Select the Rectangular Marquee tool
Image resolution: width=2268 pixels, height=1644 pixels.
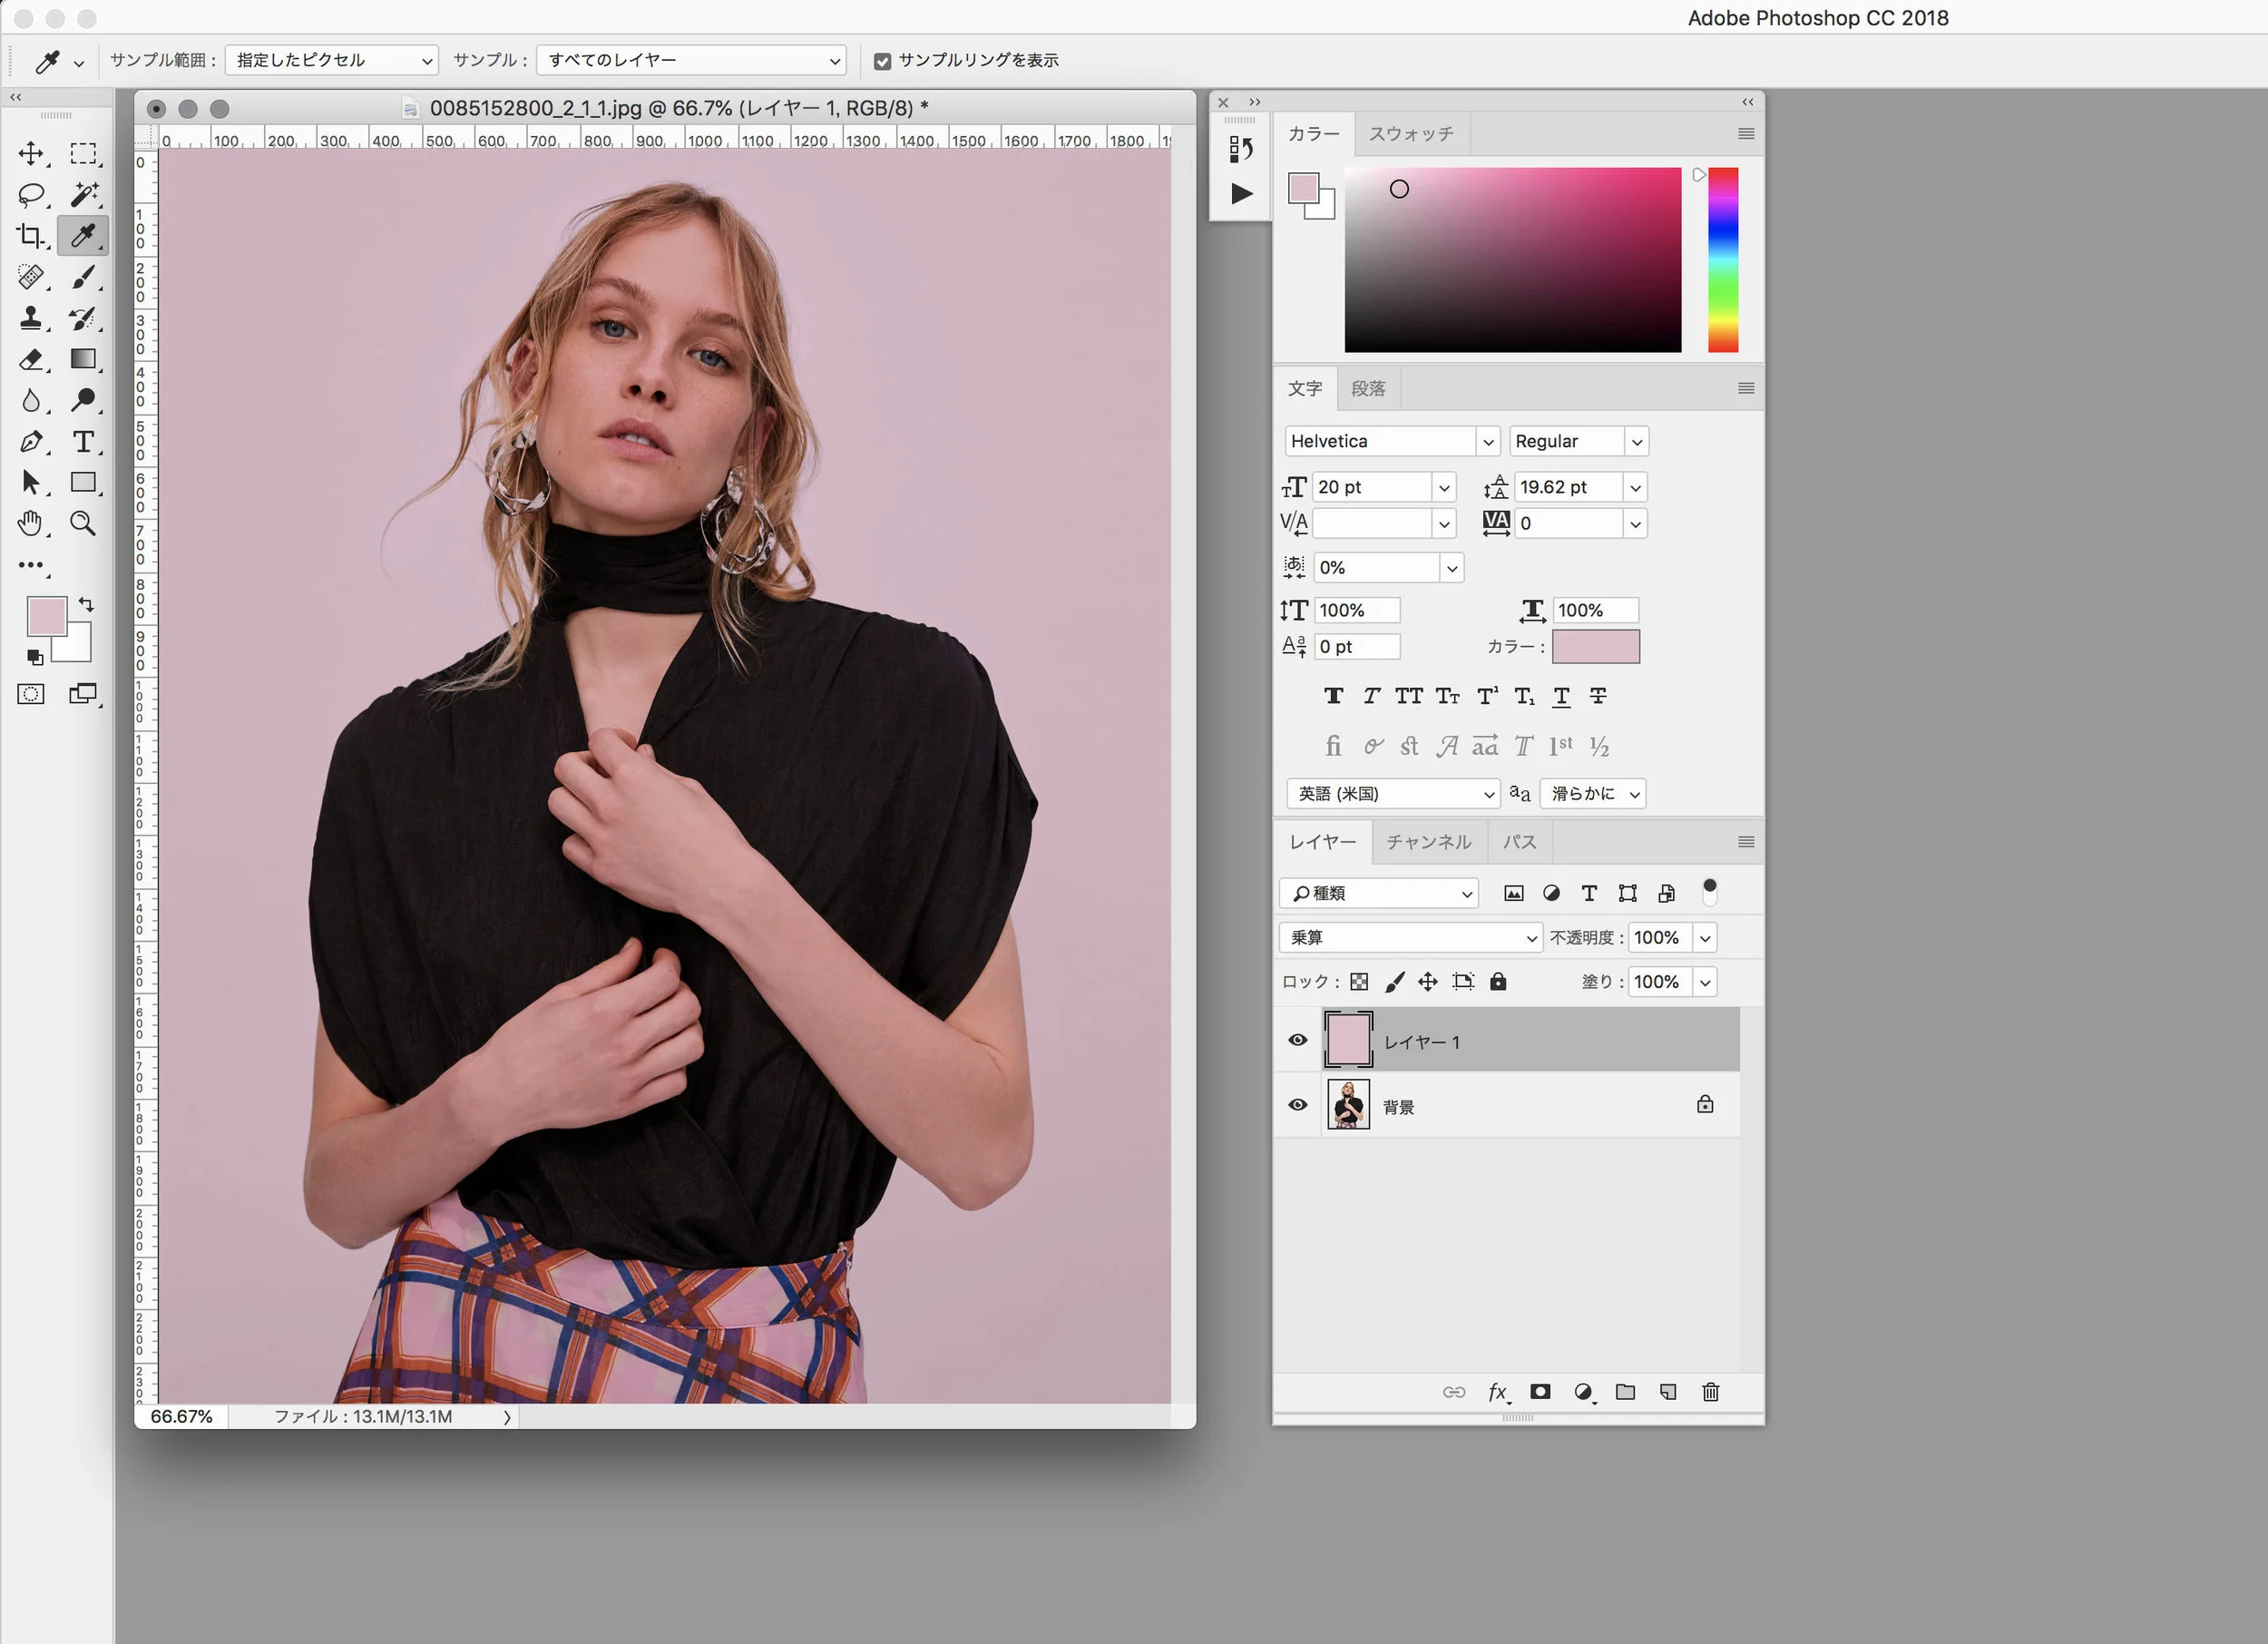point(83,153)
